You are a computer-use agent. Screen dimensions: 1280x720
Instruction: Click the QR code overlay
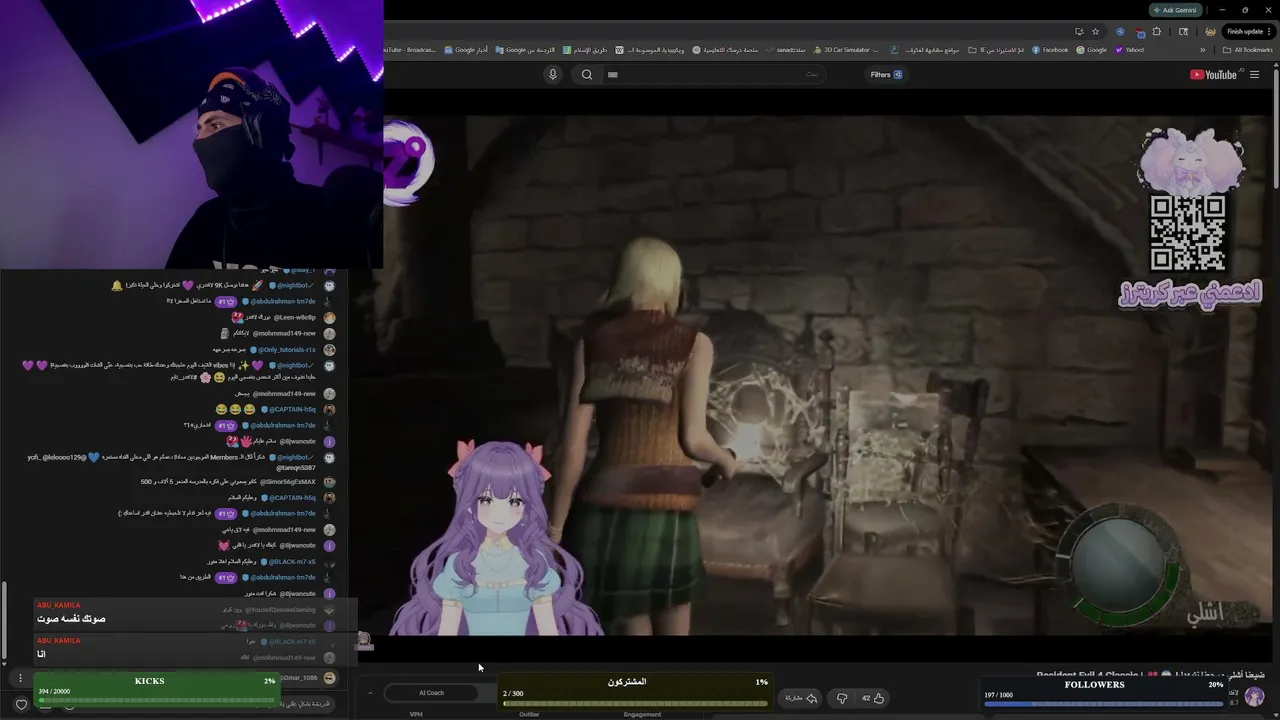pos(1187,233)
